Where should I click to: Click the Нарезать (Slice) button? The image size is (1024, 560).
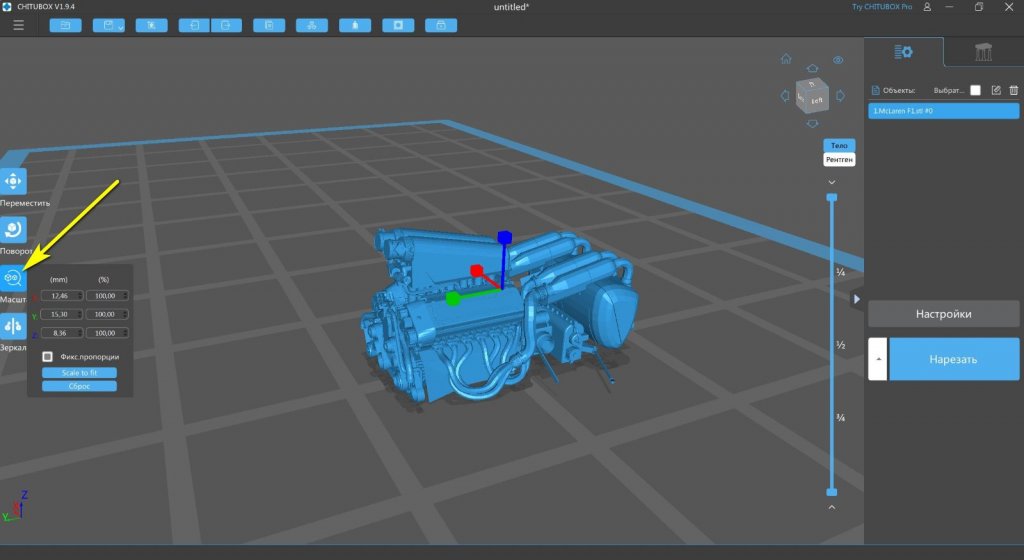(x=954, y=359)
